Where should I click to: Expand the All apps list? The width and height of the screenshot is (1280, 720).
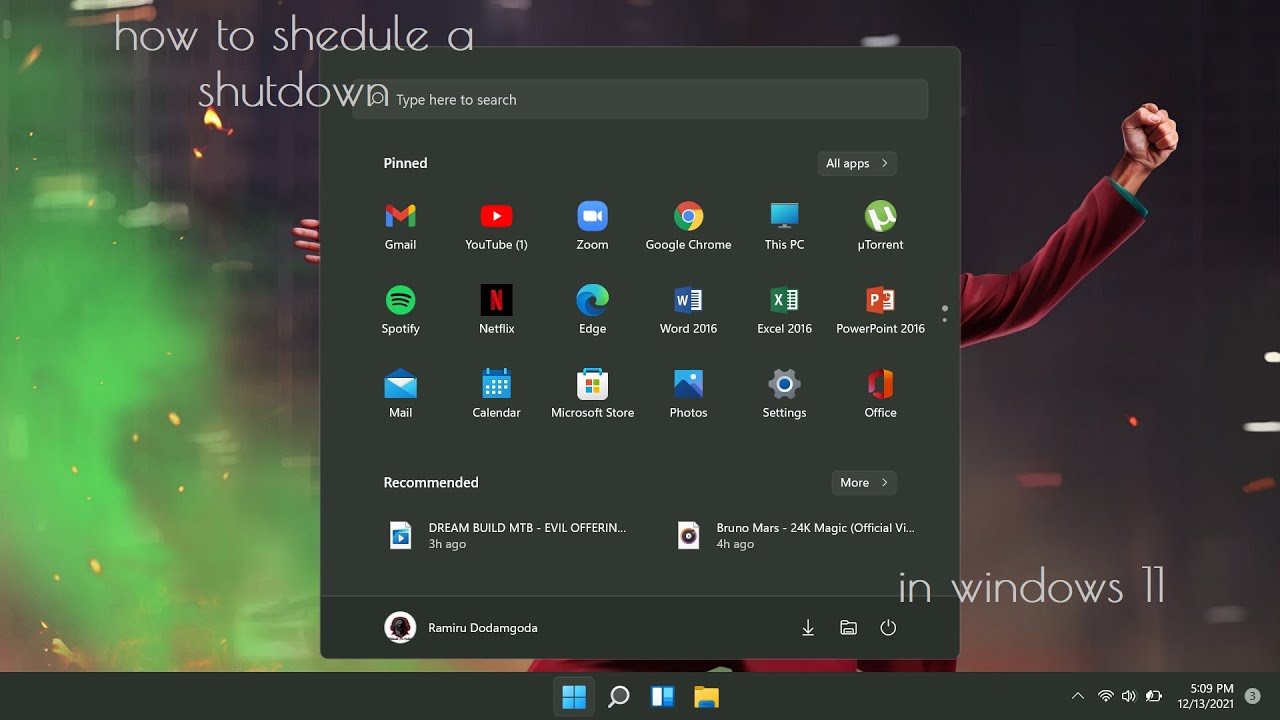(x=856, y=163)
